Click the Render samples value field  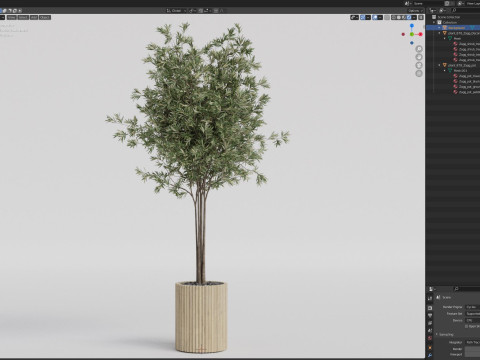coord(472,349)
